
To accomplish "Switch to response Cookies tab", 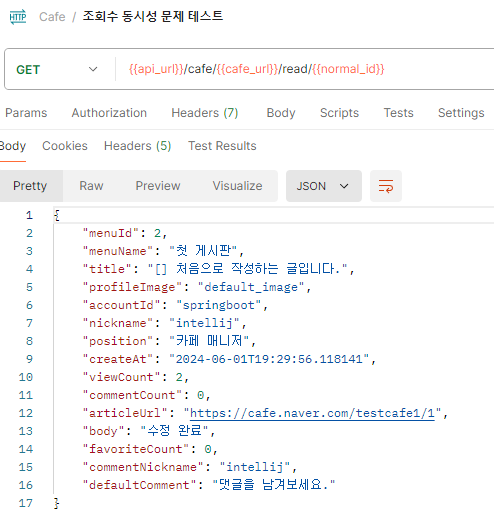I will [x=65, y=146].
